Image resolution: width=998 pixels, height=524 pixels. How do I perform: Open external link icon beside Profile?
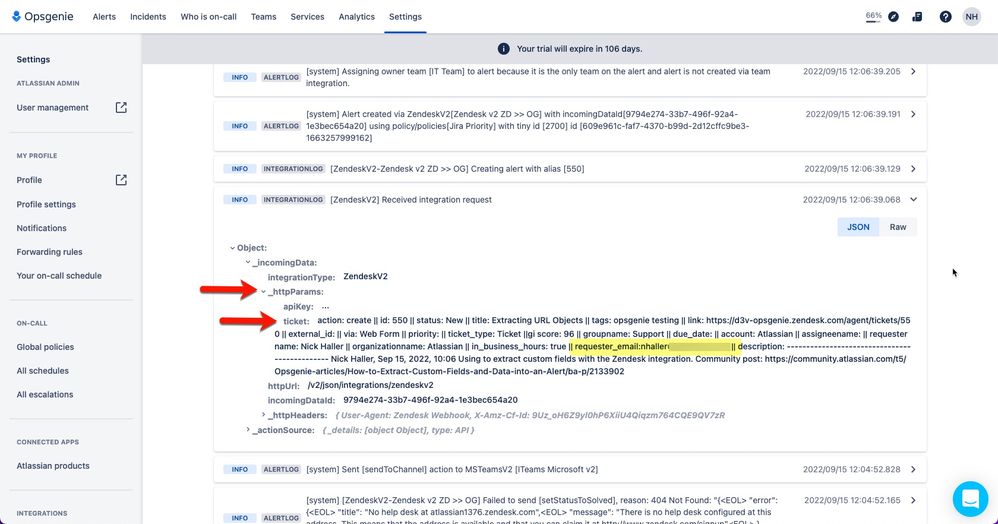121,180
